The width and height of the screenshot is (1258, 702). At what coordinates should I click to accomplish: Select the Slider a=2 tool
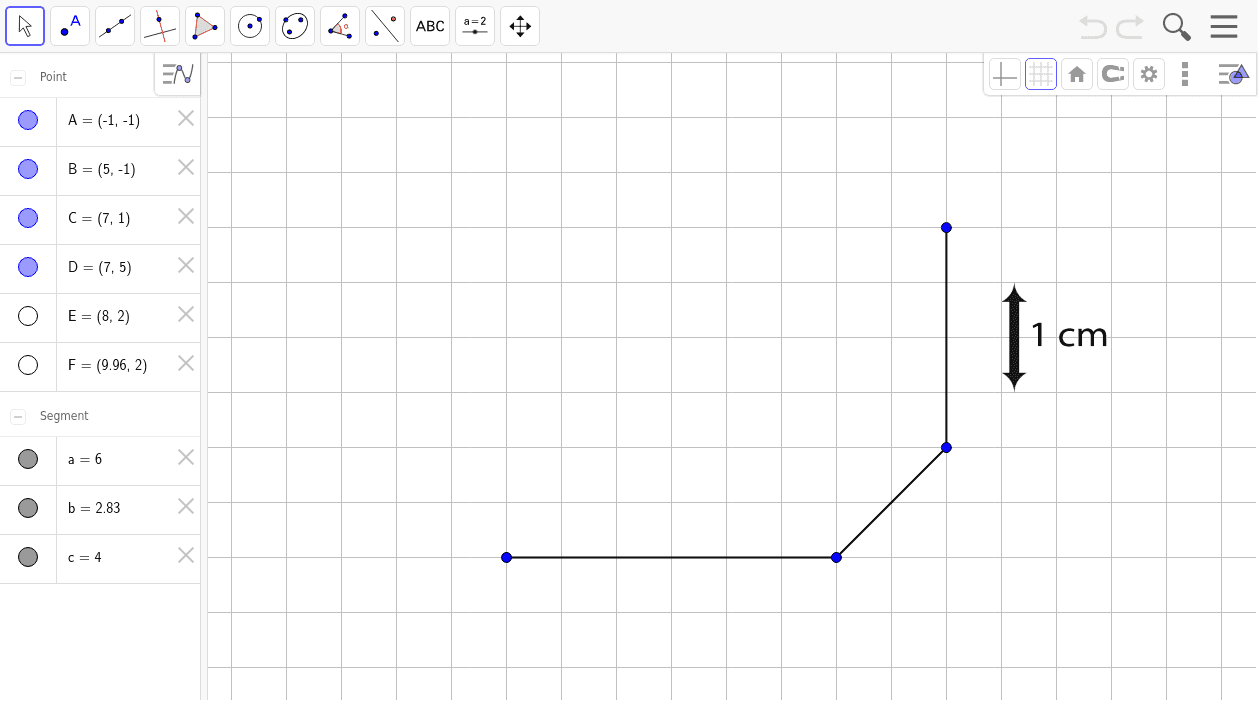tap(475, 26)
